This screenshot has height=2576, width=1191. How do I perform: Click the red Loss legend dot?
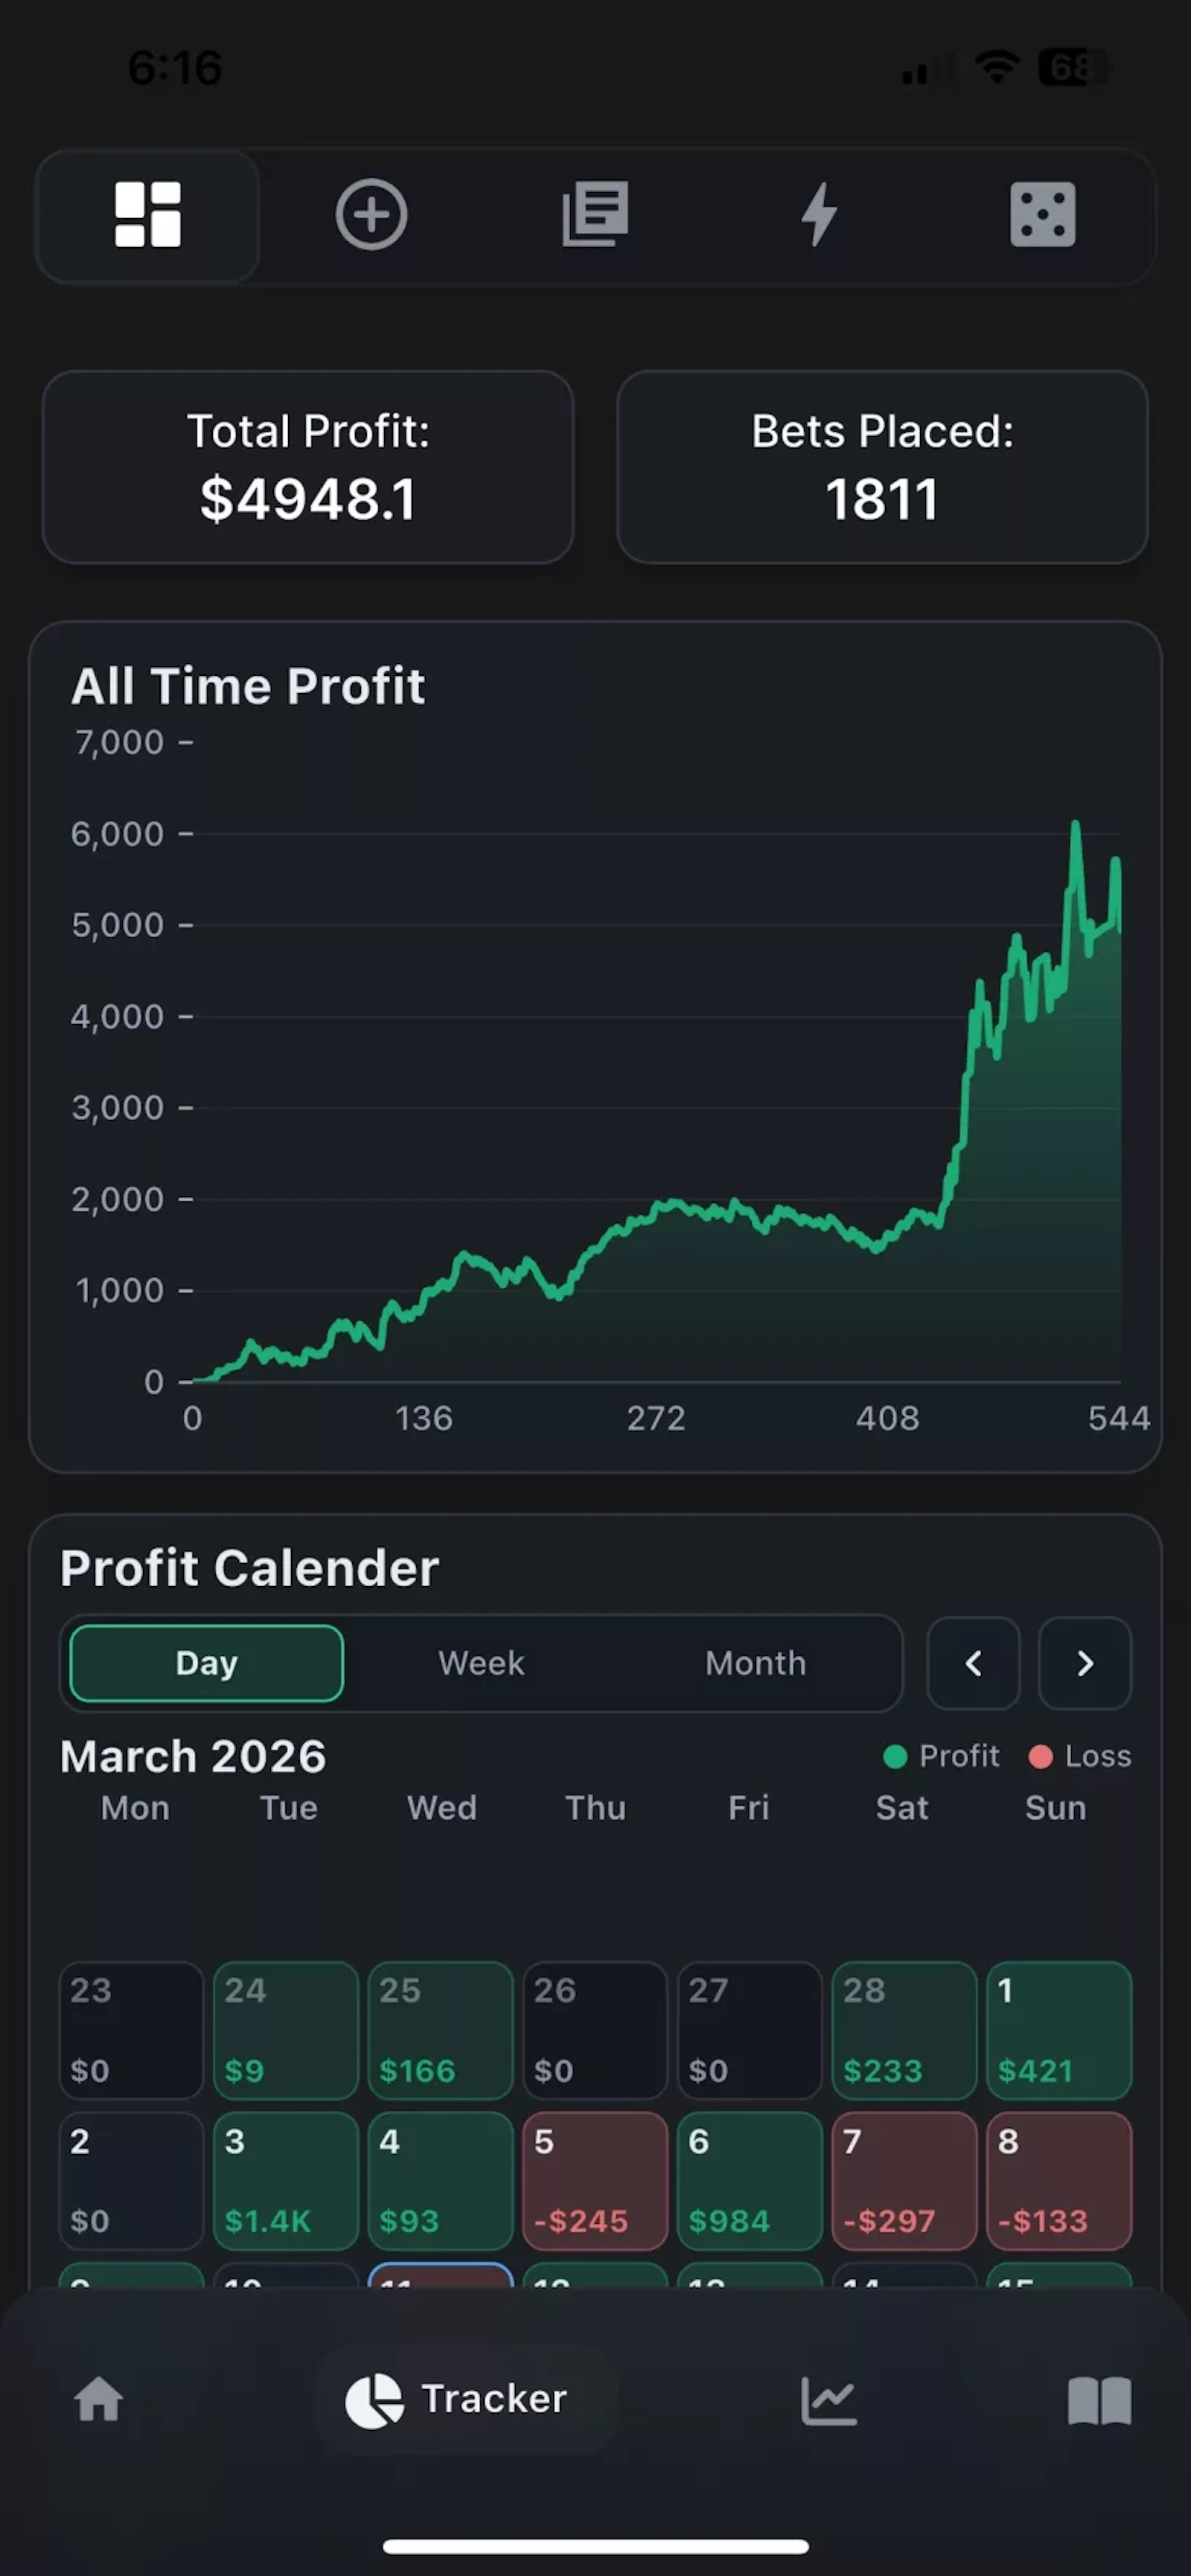[x=1040, y=1757]
